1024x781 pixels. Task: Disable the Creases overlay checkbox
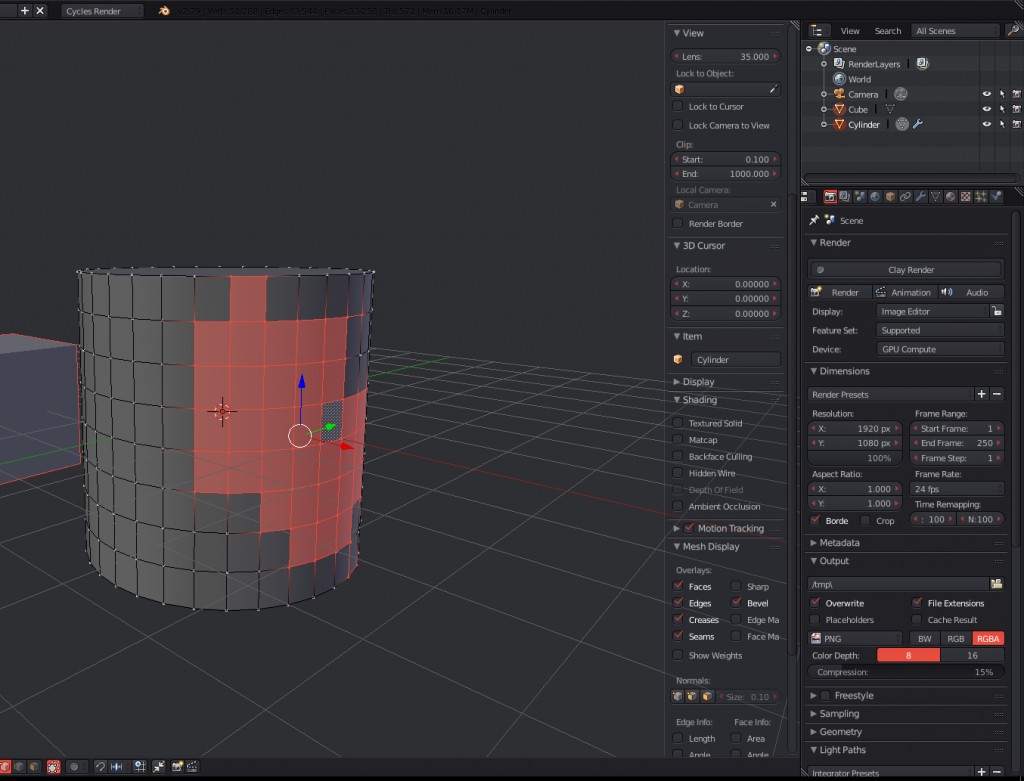coord(679,620)
